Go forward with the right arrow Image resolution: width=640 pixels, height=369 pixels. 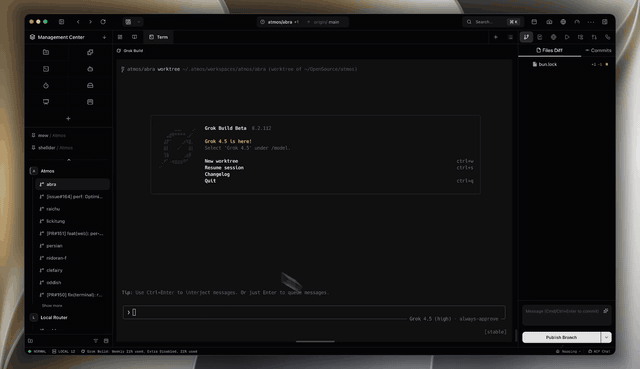pos(91,22)
